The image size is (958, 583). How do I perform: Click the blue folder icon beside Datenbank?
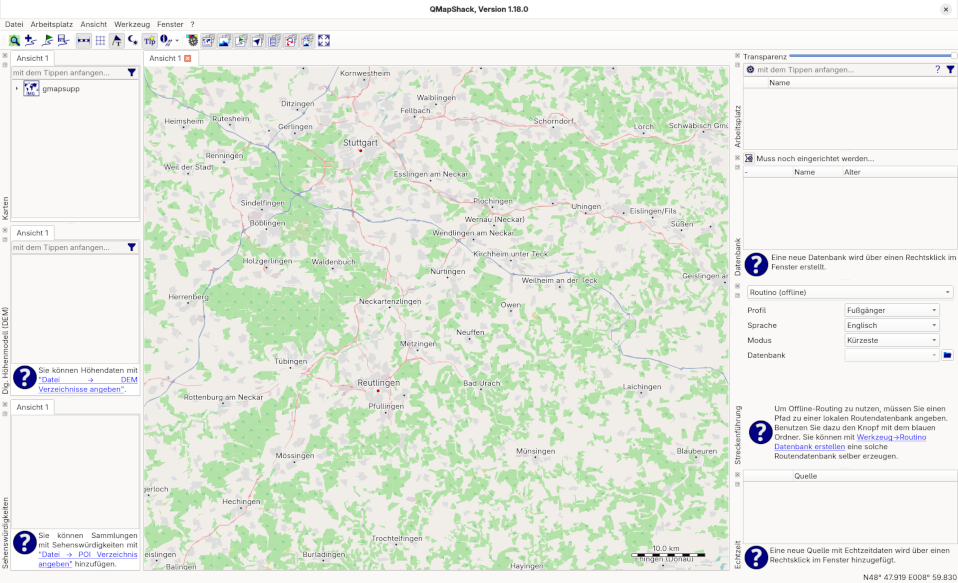(947, 355)
